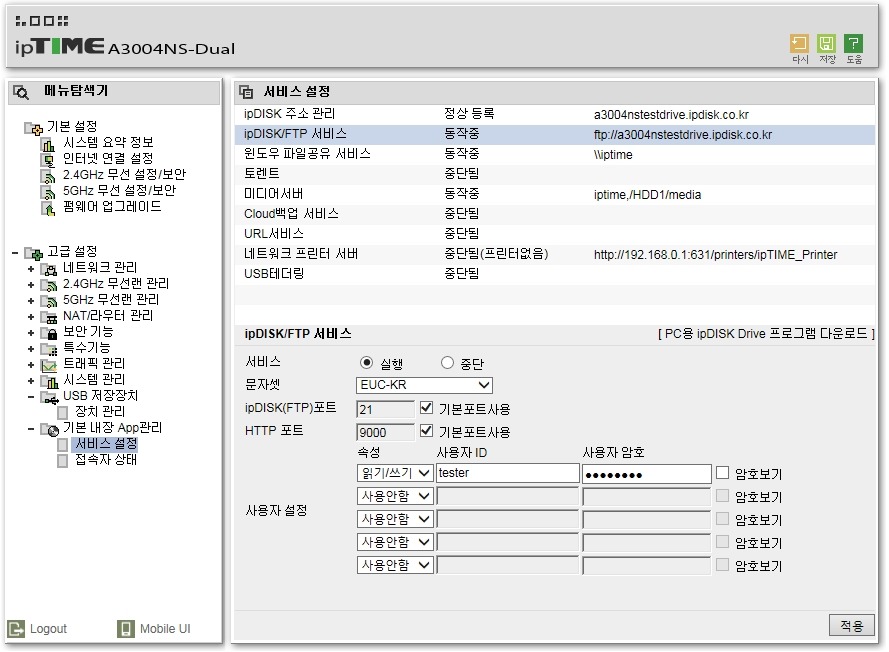Click the 시스템 요약 정보 chart icon
Image resolution: width=889 pixels, height=652 pixels.
click(x=49, y=145)
